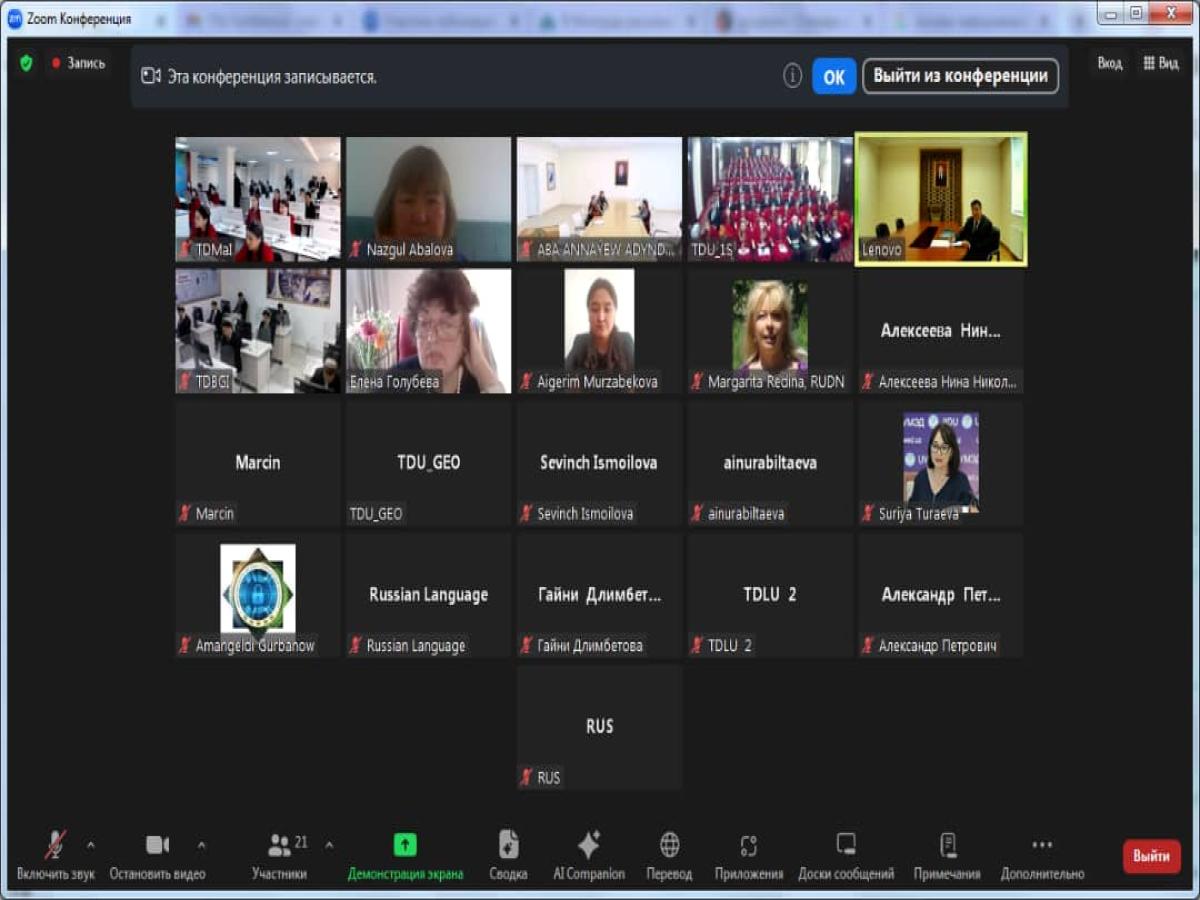The height and width of the screenshot is (900, 1200).
Task: Select the TDBGI video tile
Action: point(258,331)
